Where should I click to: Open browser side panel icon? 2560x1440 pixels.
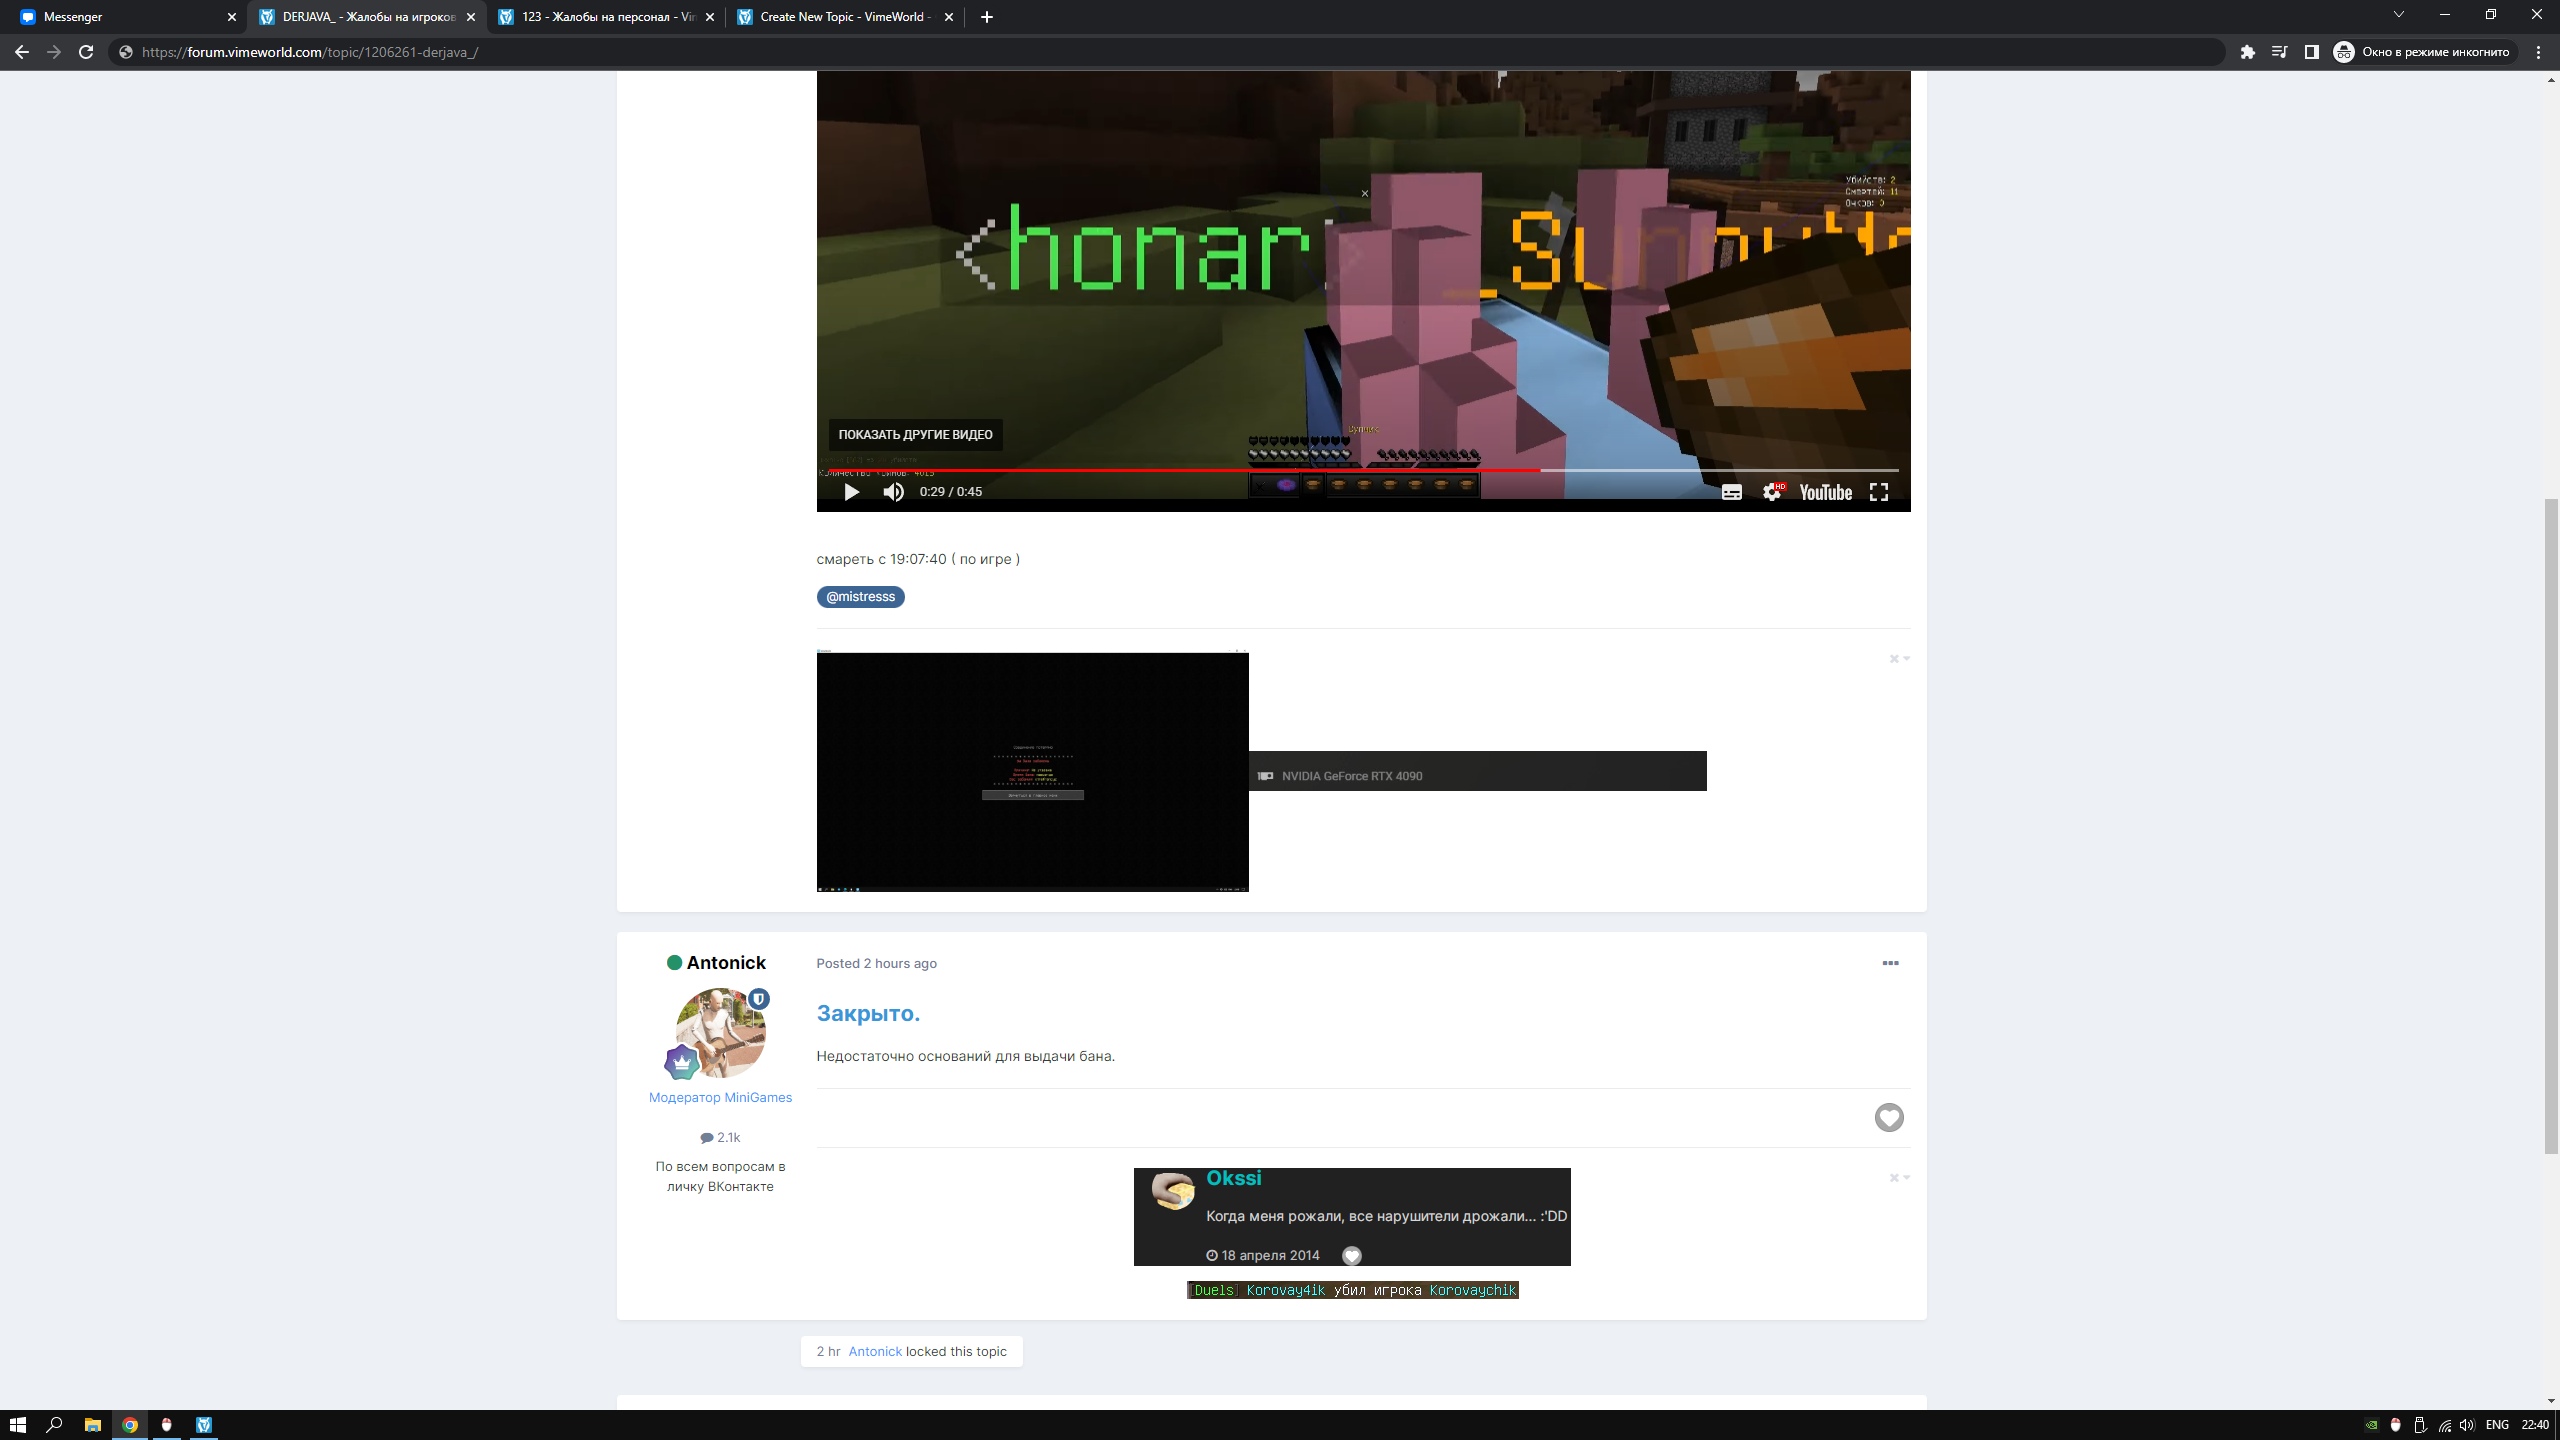(2311, 52)
